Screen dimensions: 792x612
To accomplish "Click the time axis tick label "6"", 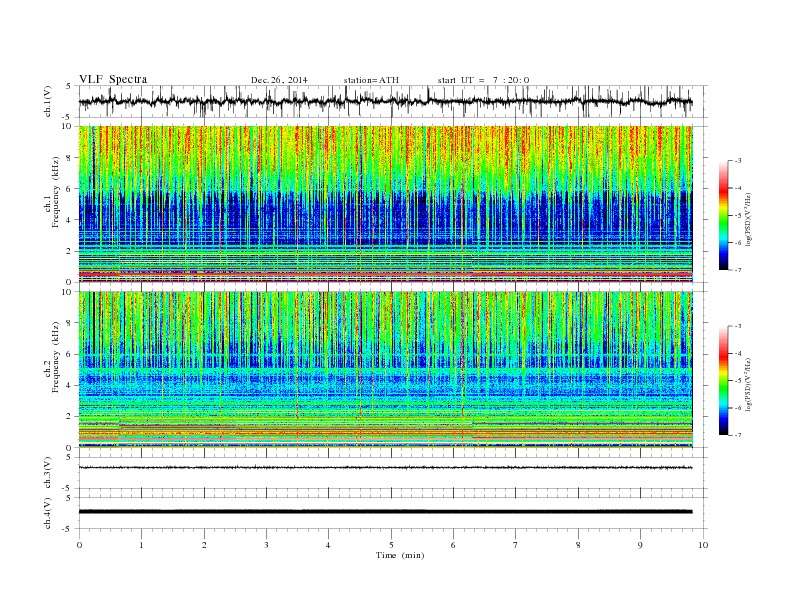I will tap(453, 545).
